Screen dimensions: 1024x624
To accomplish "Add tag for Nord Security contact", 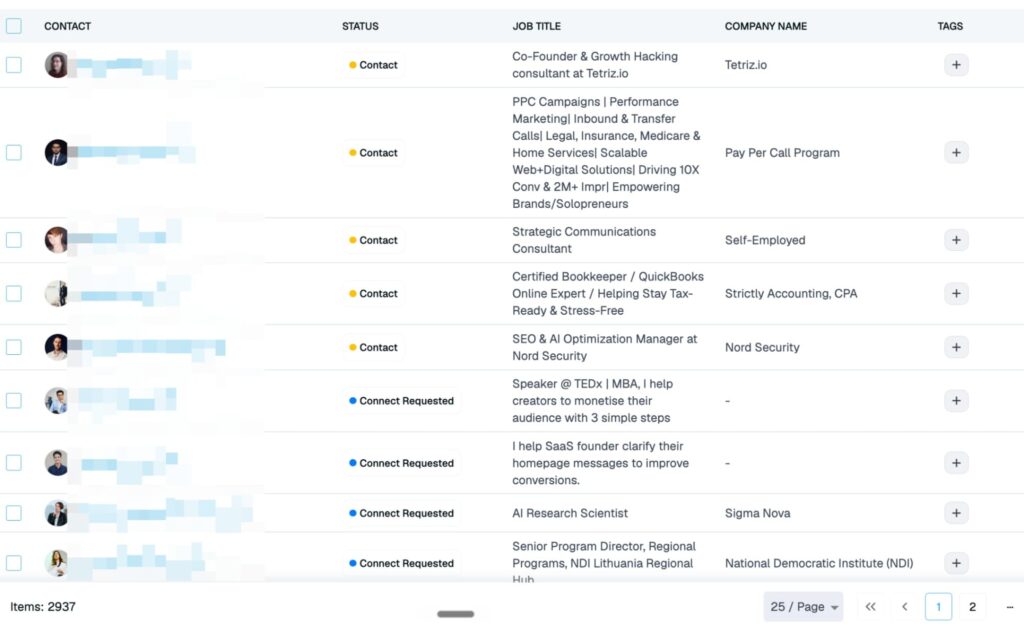I will click(x=956, y=347).
